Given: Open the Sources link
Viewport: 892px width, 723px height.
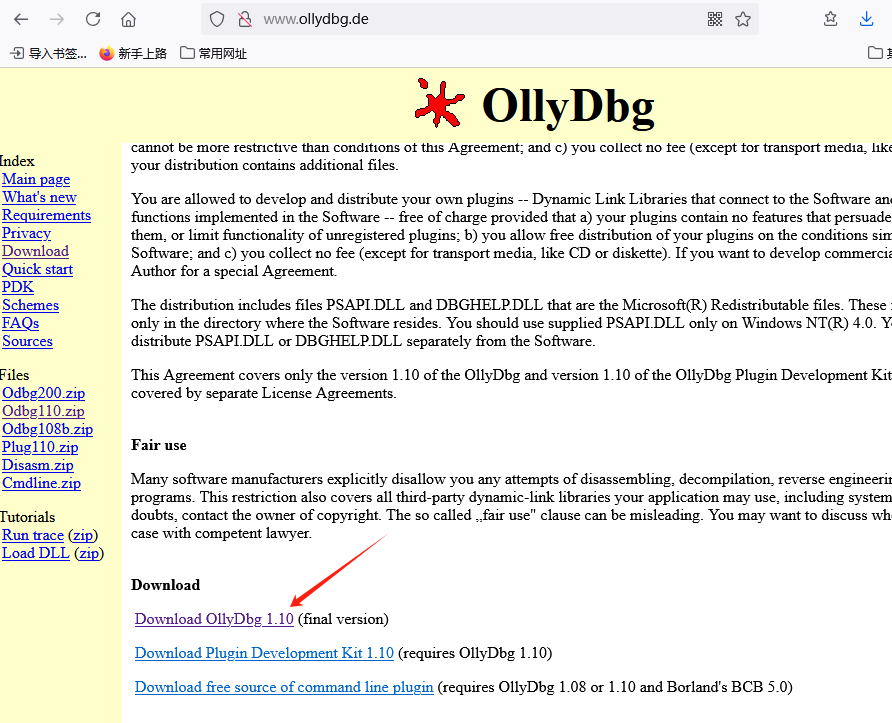Looking at the screenshot, I should (27, 341).
